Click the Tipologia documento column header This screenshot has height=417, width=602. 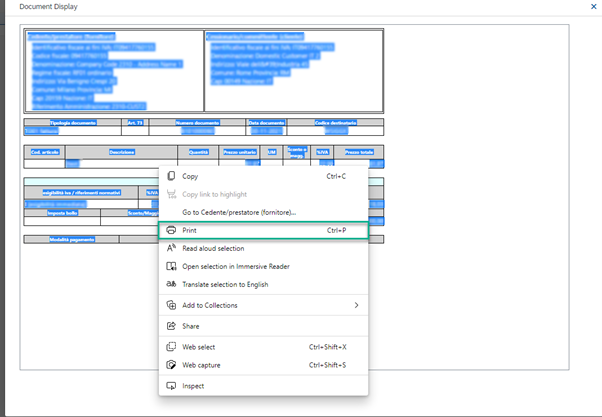(x=72, y=122)
